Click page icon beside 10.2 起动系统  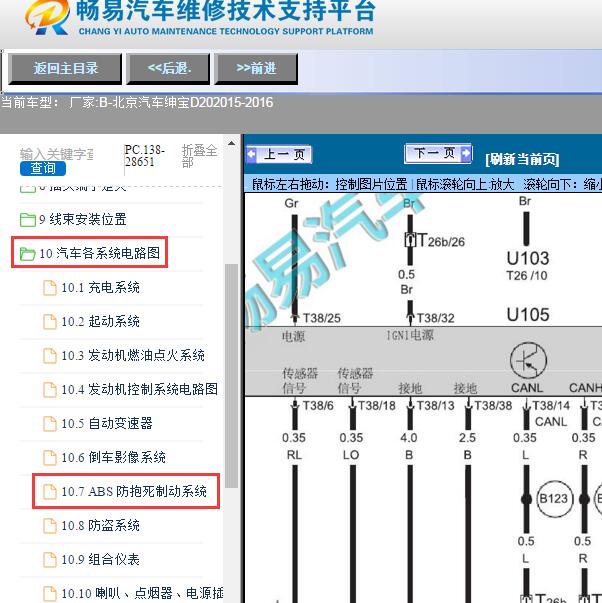click(x=50, y=322)
